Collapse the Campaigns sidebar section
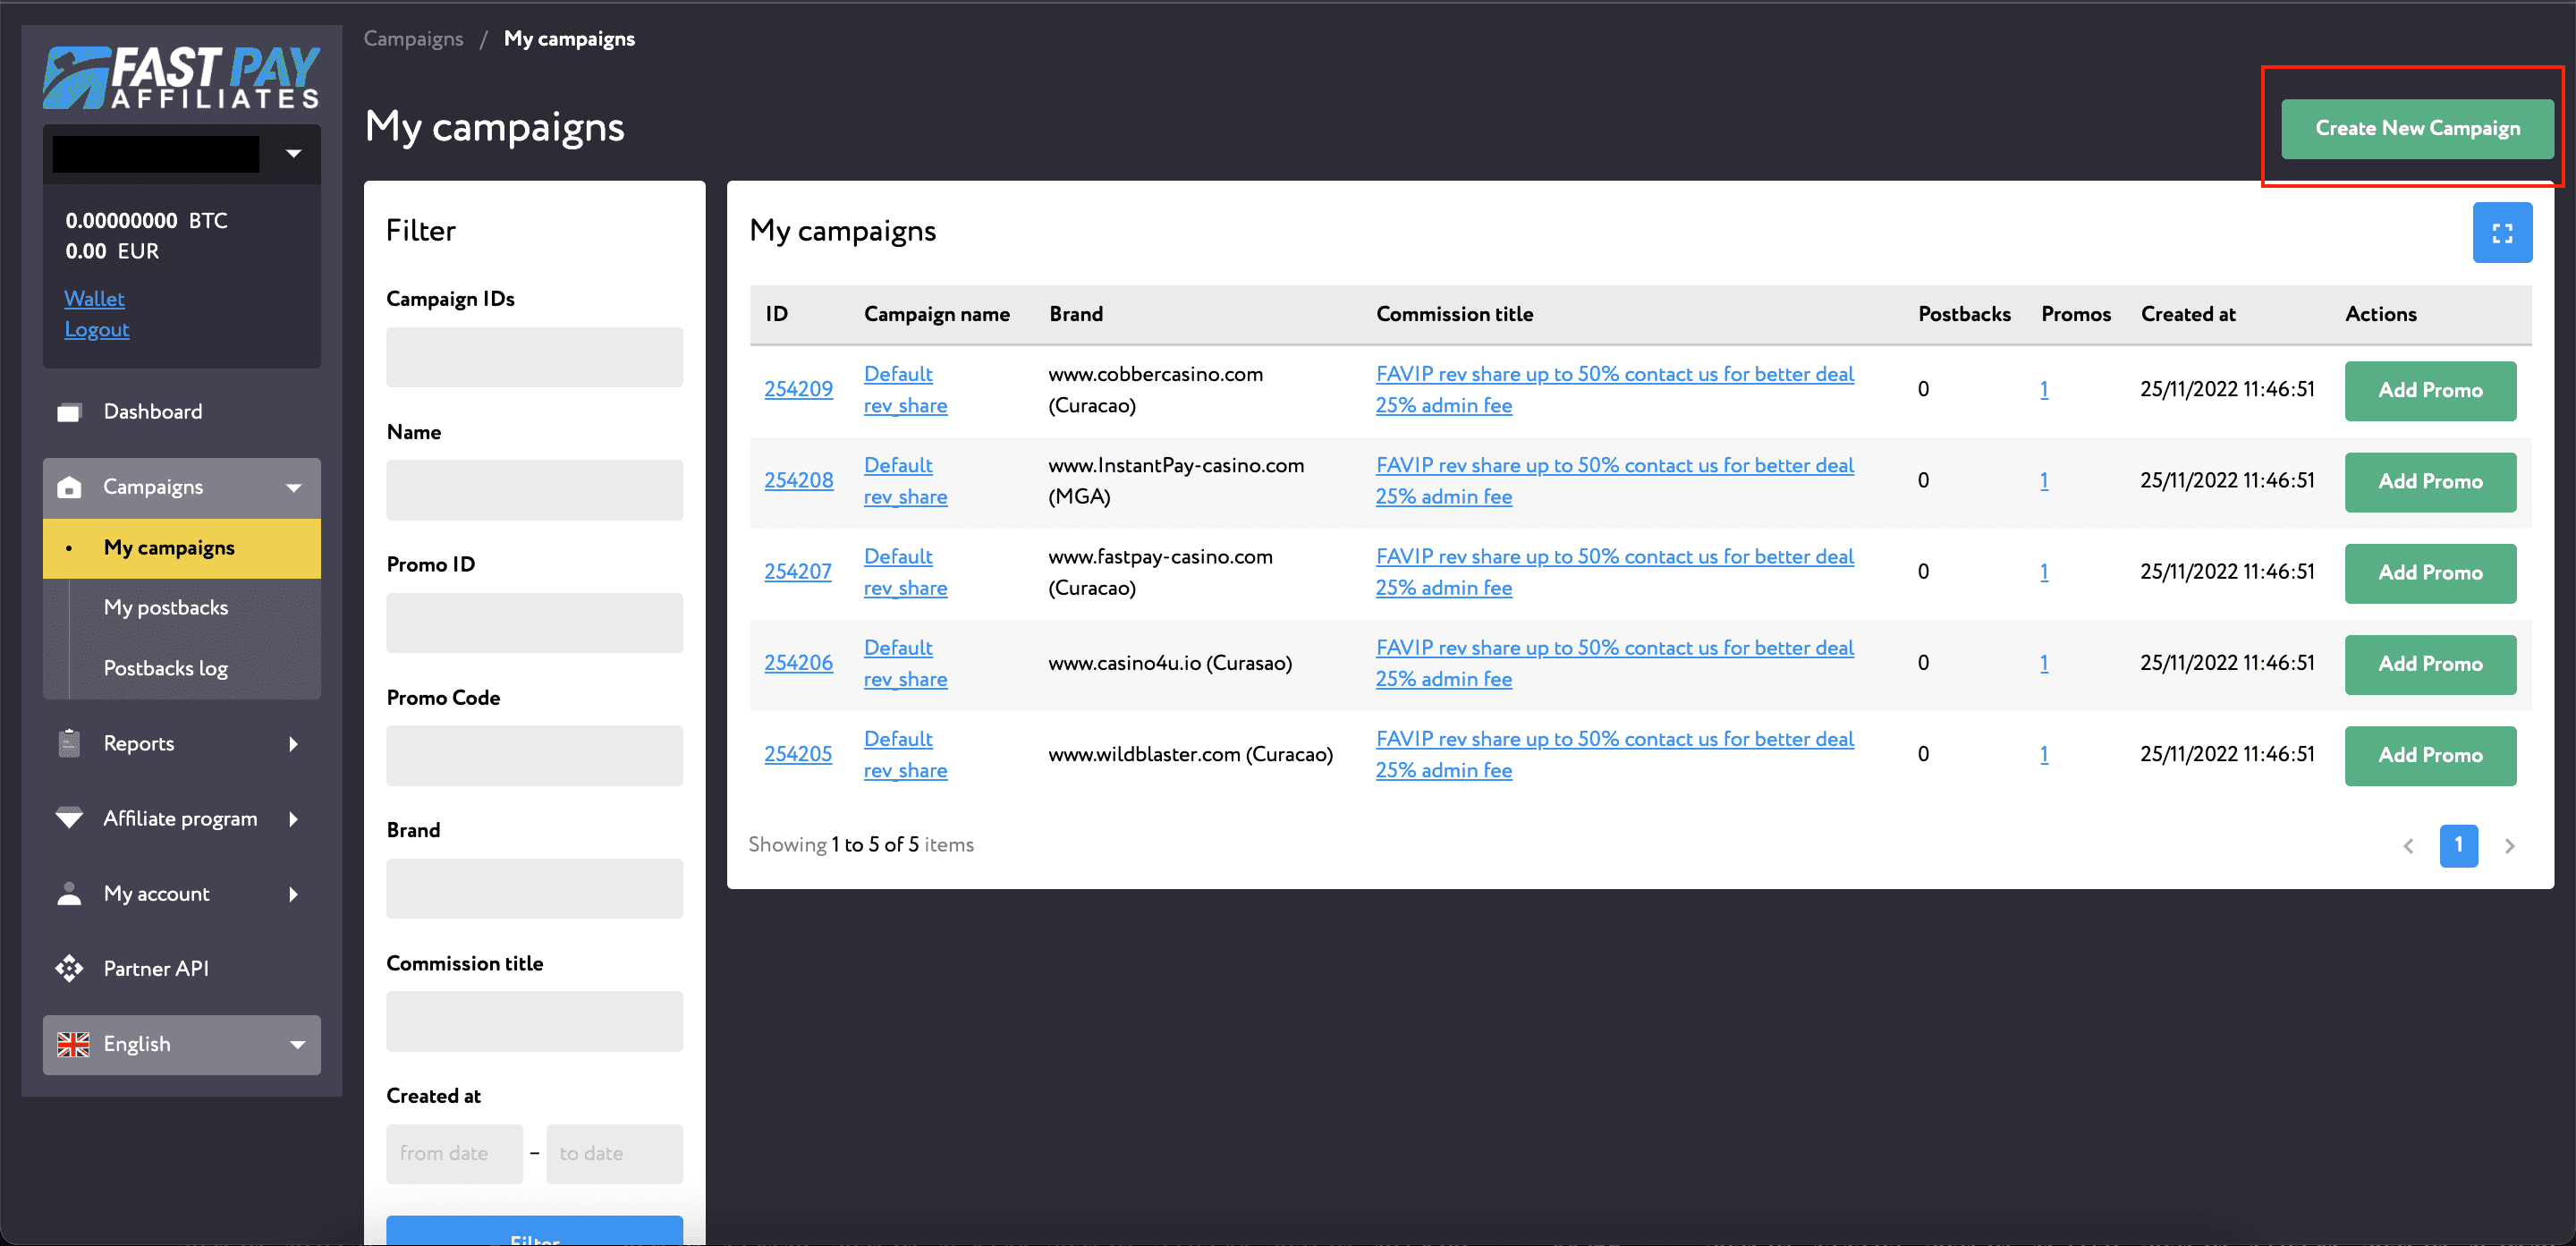This screenshot has height=1246, width=2576. pyautogui.click(x=293, y=488)
